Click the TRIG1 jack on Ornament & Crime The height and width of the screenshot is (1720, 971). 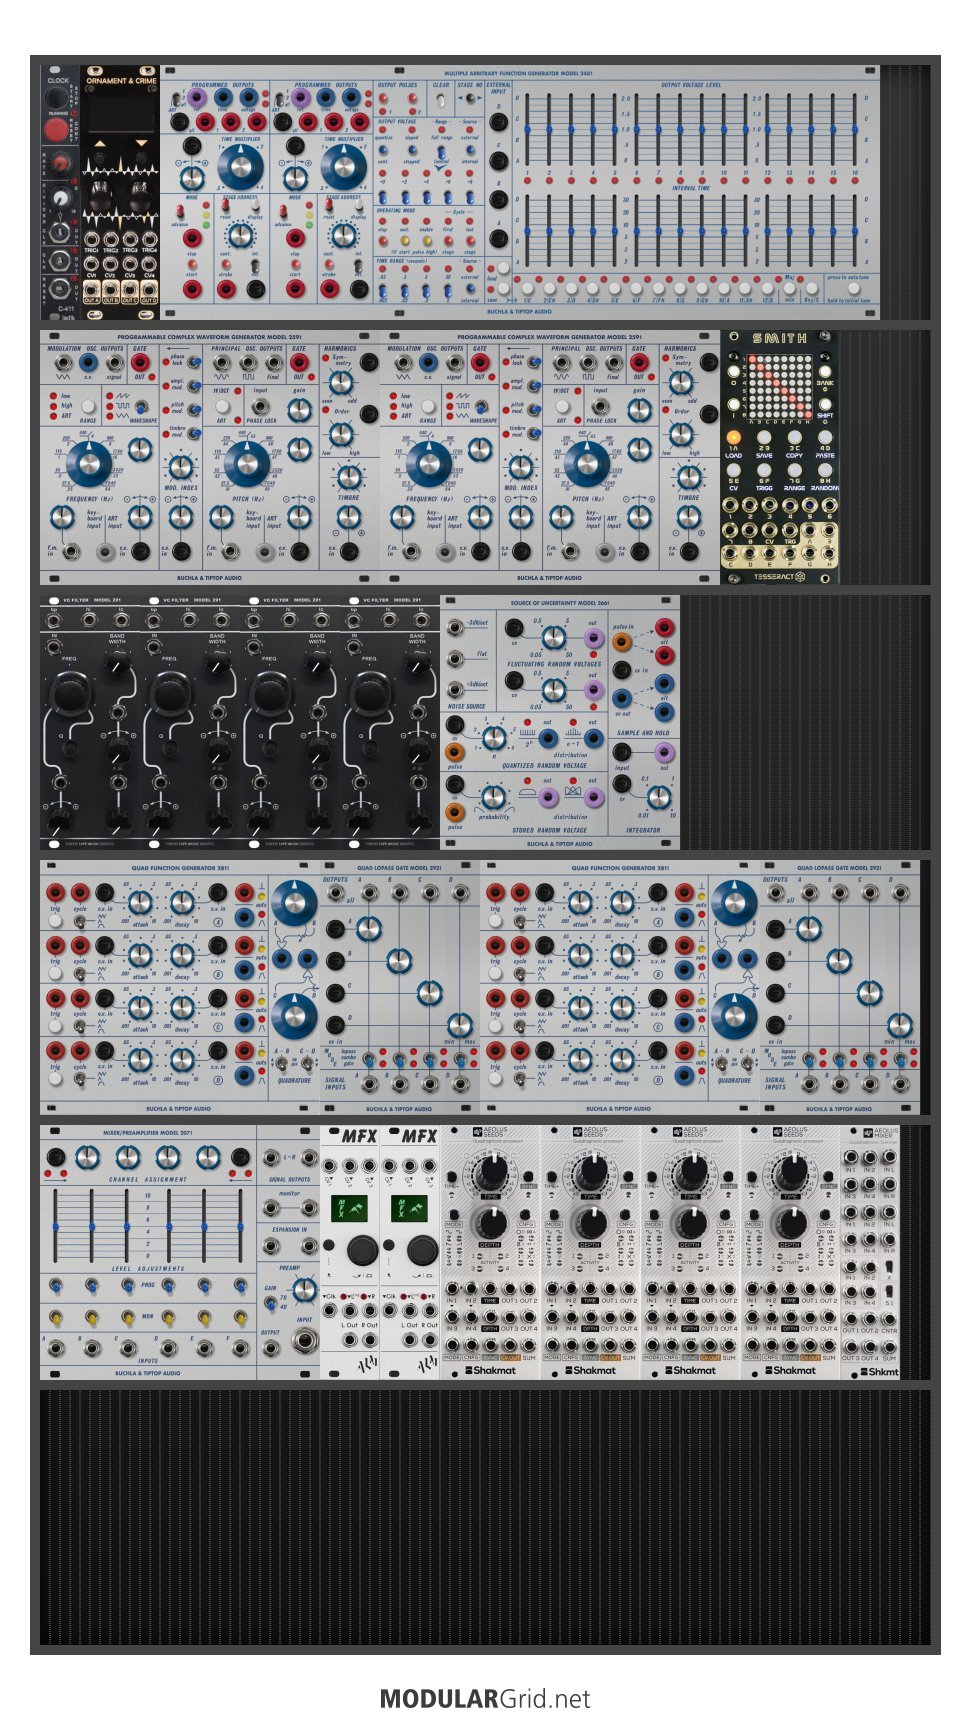pyautogui.click(x=91, y=239)
